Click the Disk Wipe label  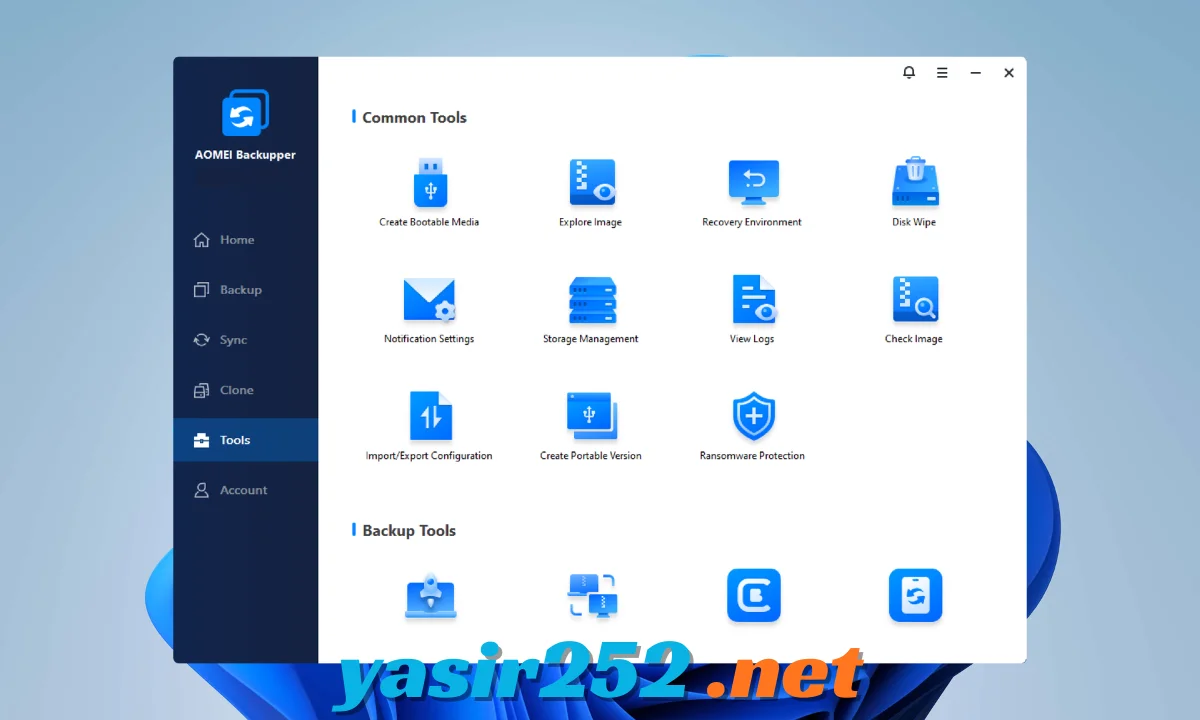pos(914,222)
